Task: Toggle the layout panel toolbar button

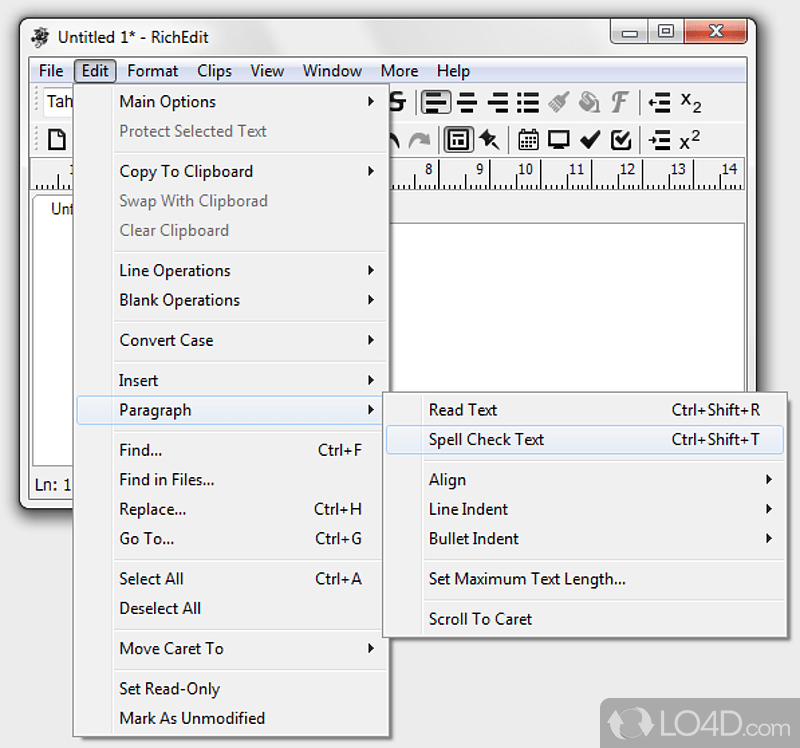Action: pos(458,140)
